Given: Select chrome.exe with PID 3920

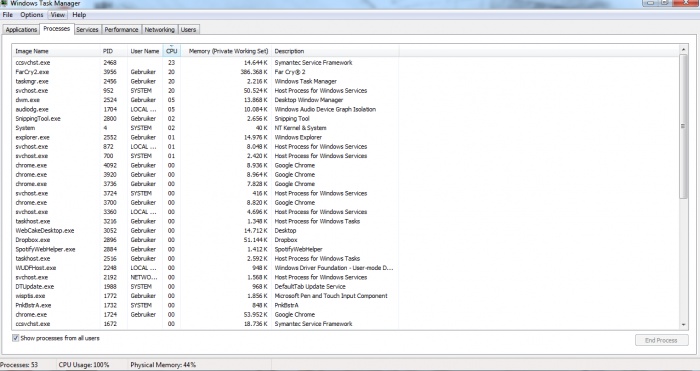Looking at the screenshot, I should 205,175.
